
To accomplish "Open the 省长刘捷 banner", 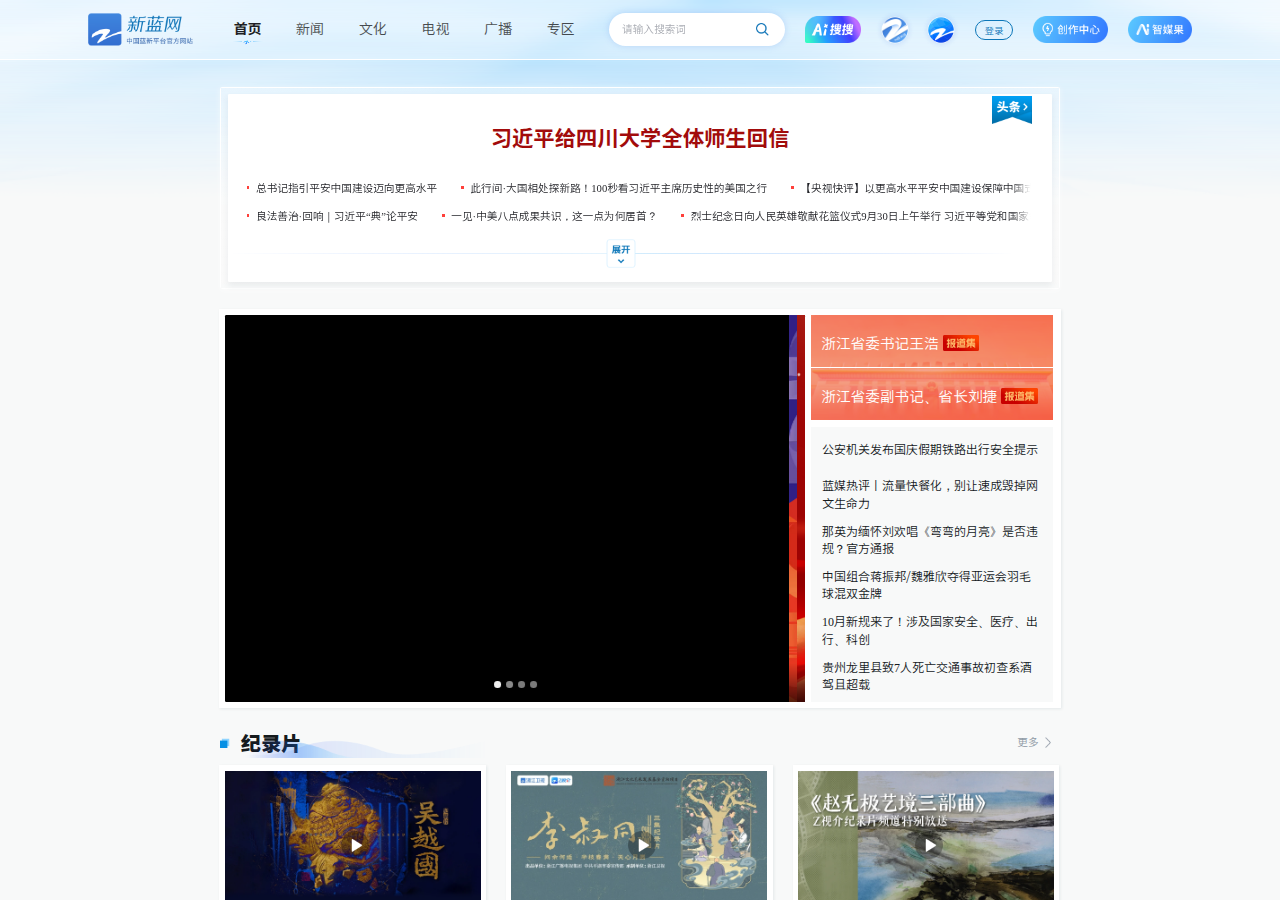I will [932, 395].
